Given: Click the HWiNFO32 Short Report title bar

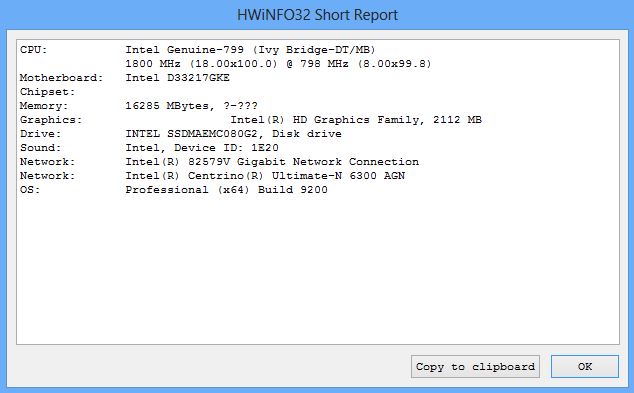Looking at the screenshot, I should click(x=317, y=15).
